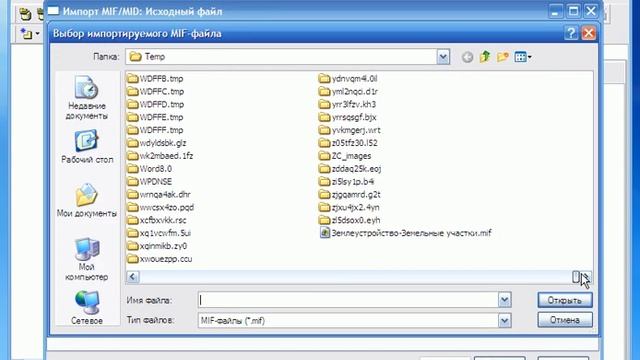Screen dimensions: 640x360
Task: Select the yrrsqsgf.bjx folder
Action: [x=348, y=117]
